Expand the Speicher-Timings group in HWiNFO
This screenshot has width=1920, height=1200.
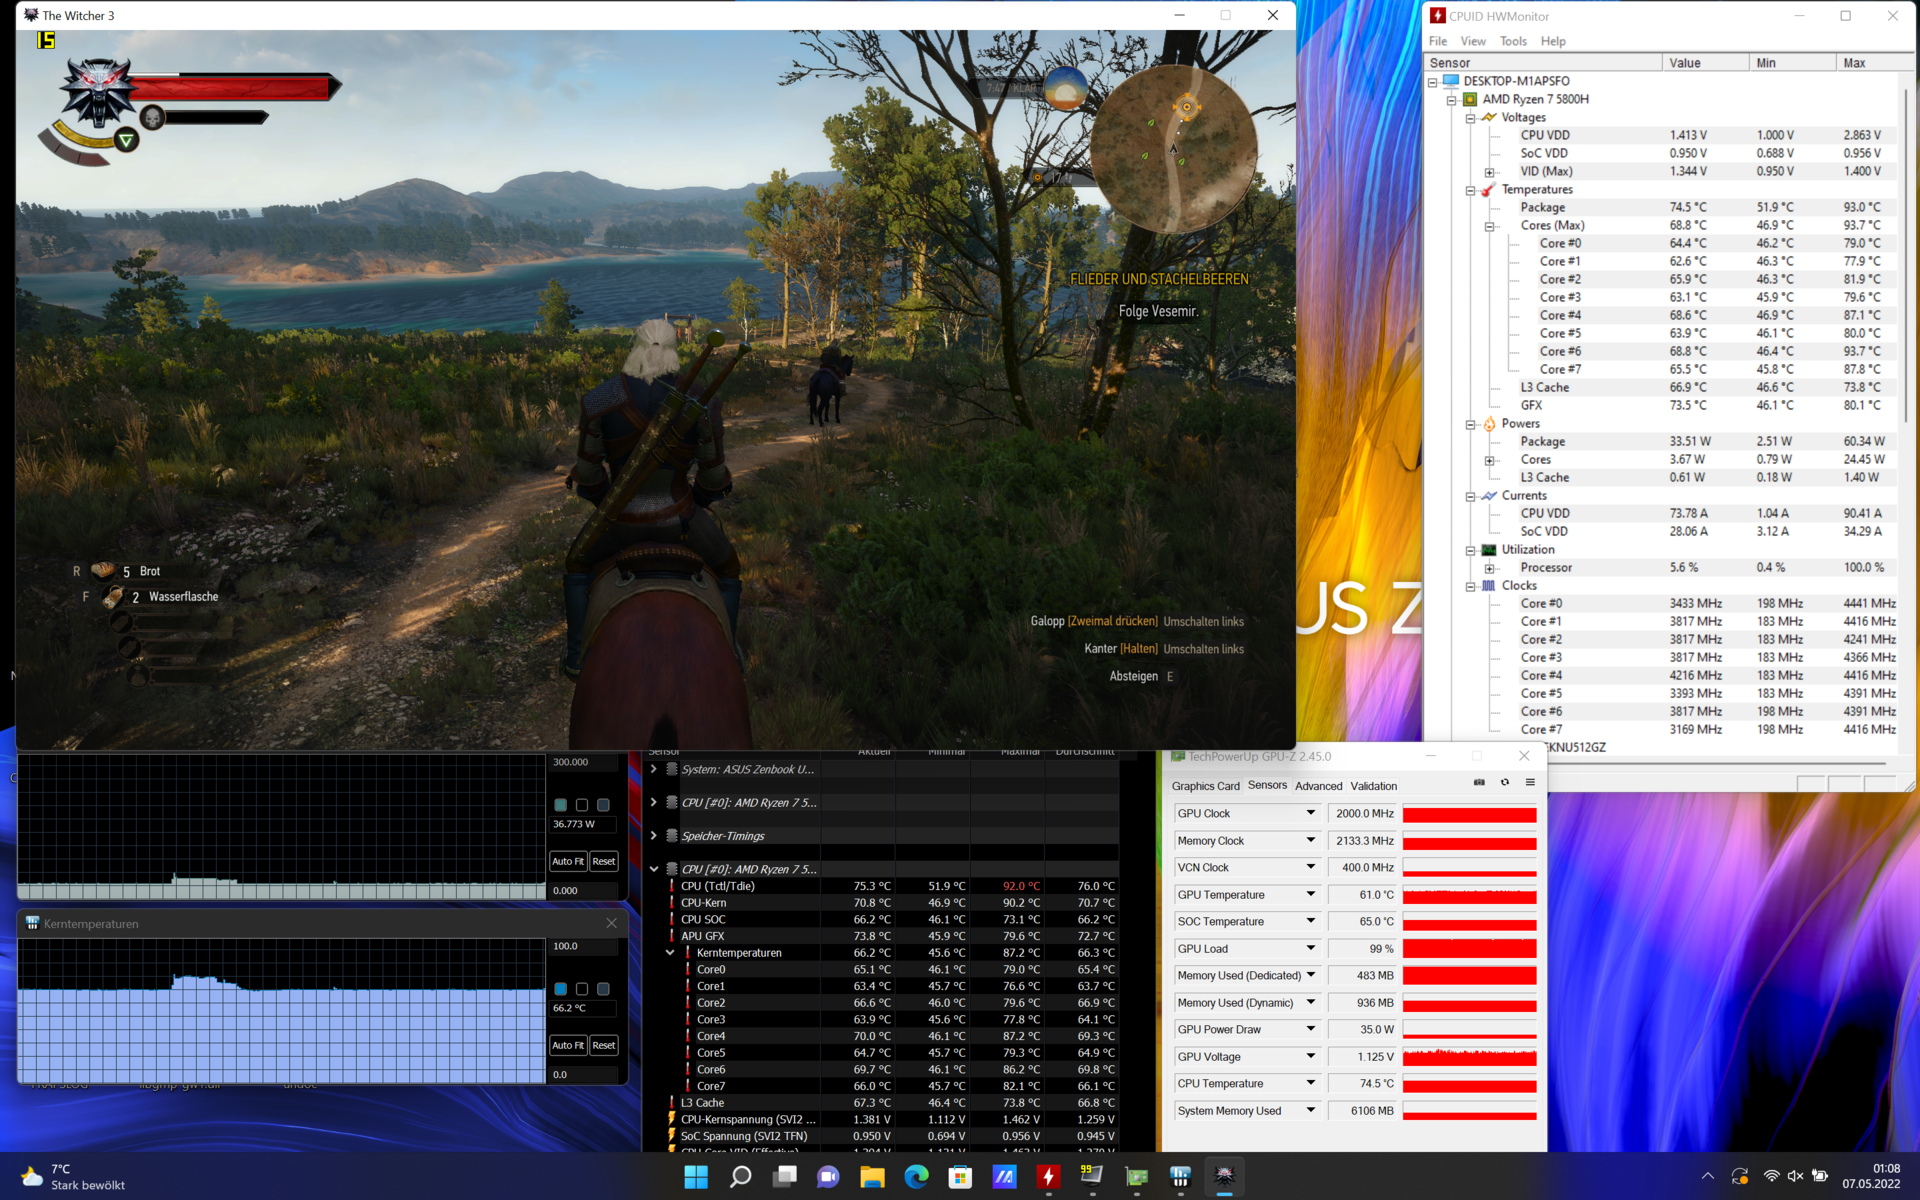(654, 836)
